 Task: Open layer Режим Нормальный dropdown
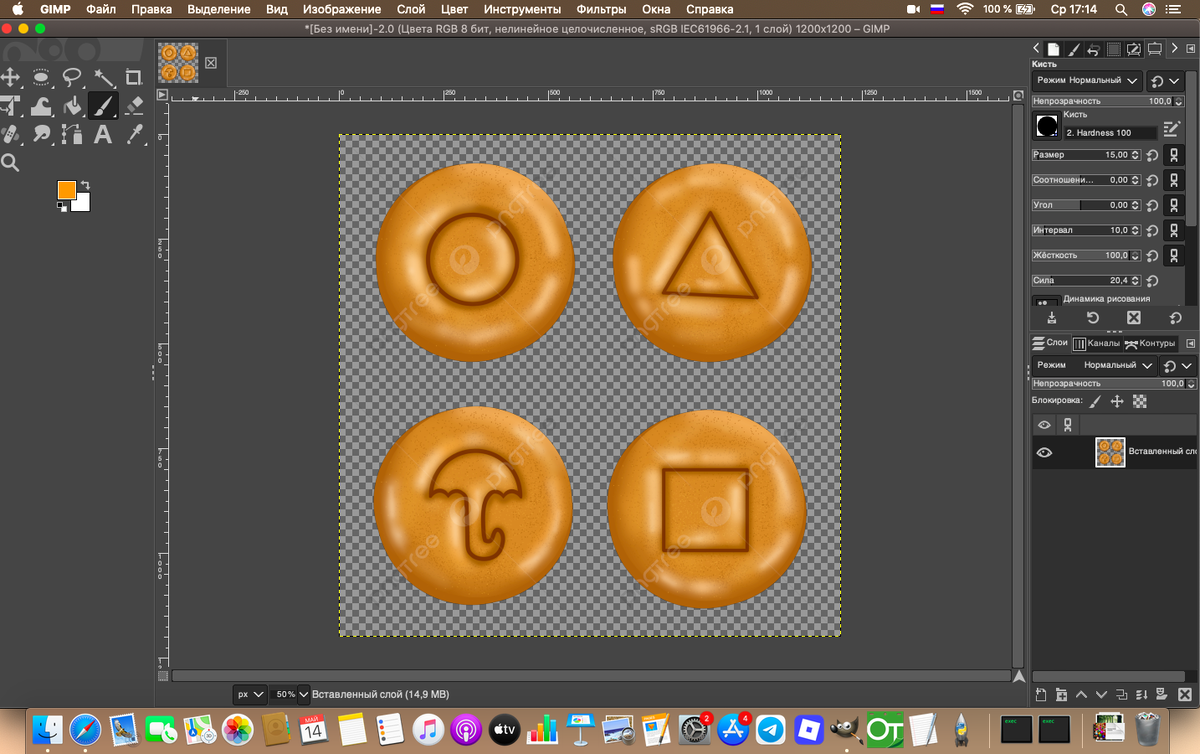click(x=1094, y=366)
